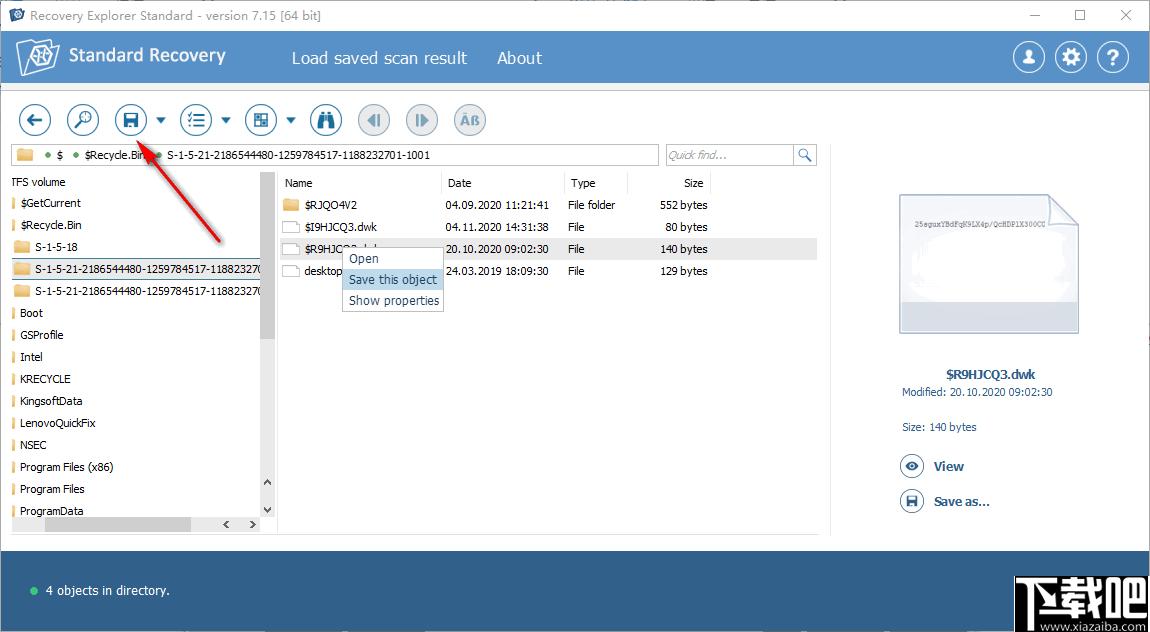Select Program Files (x86) in tree
Viewport: 1150px width, 632px height.
66,467
